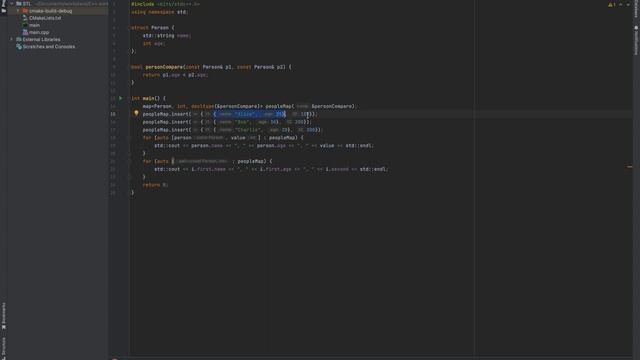
Task: Open CMakeLists.txt in the project tree
Action: 45,18
